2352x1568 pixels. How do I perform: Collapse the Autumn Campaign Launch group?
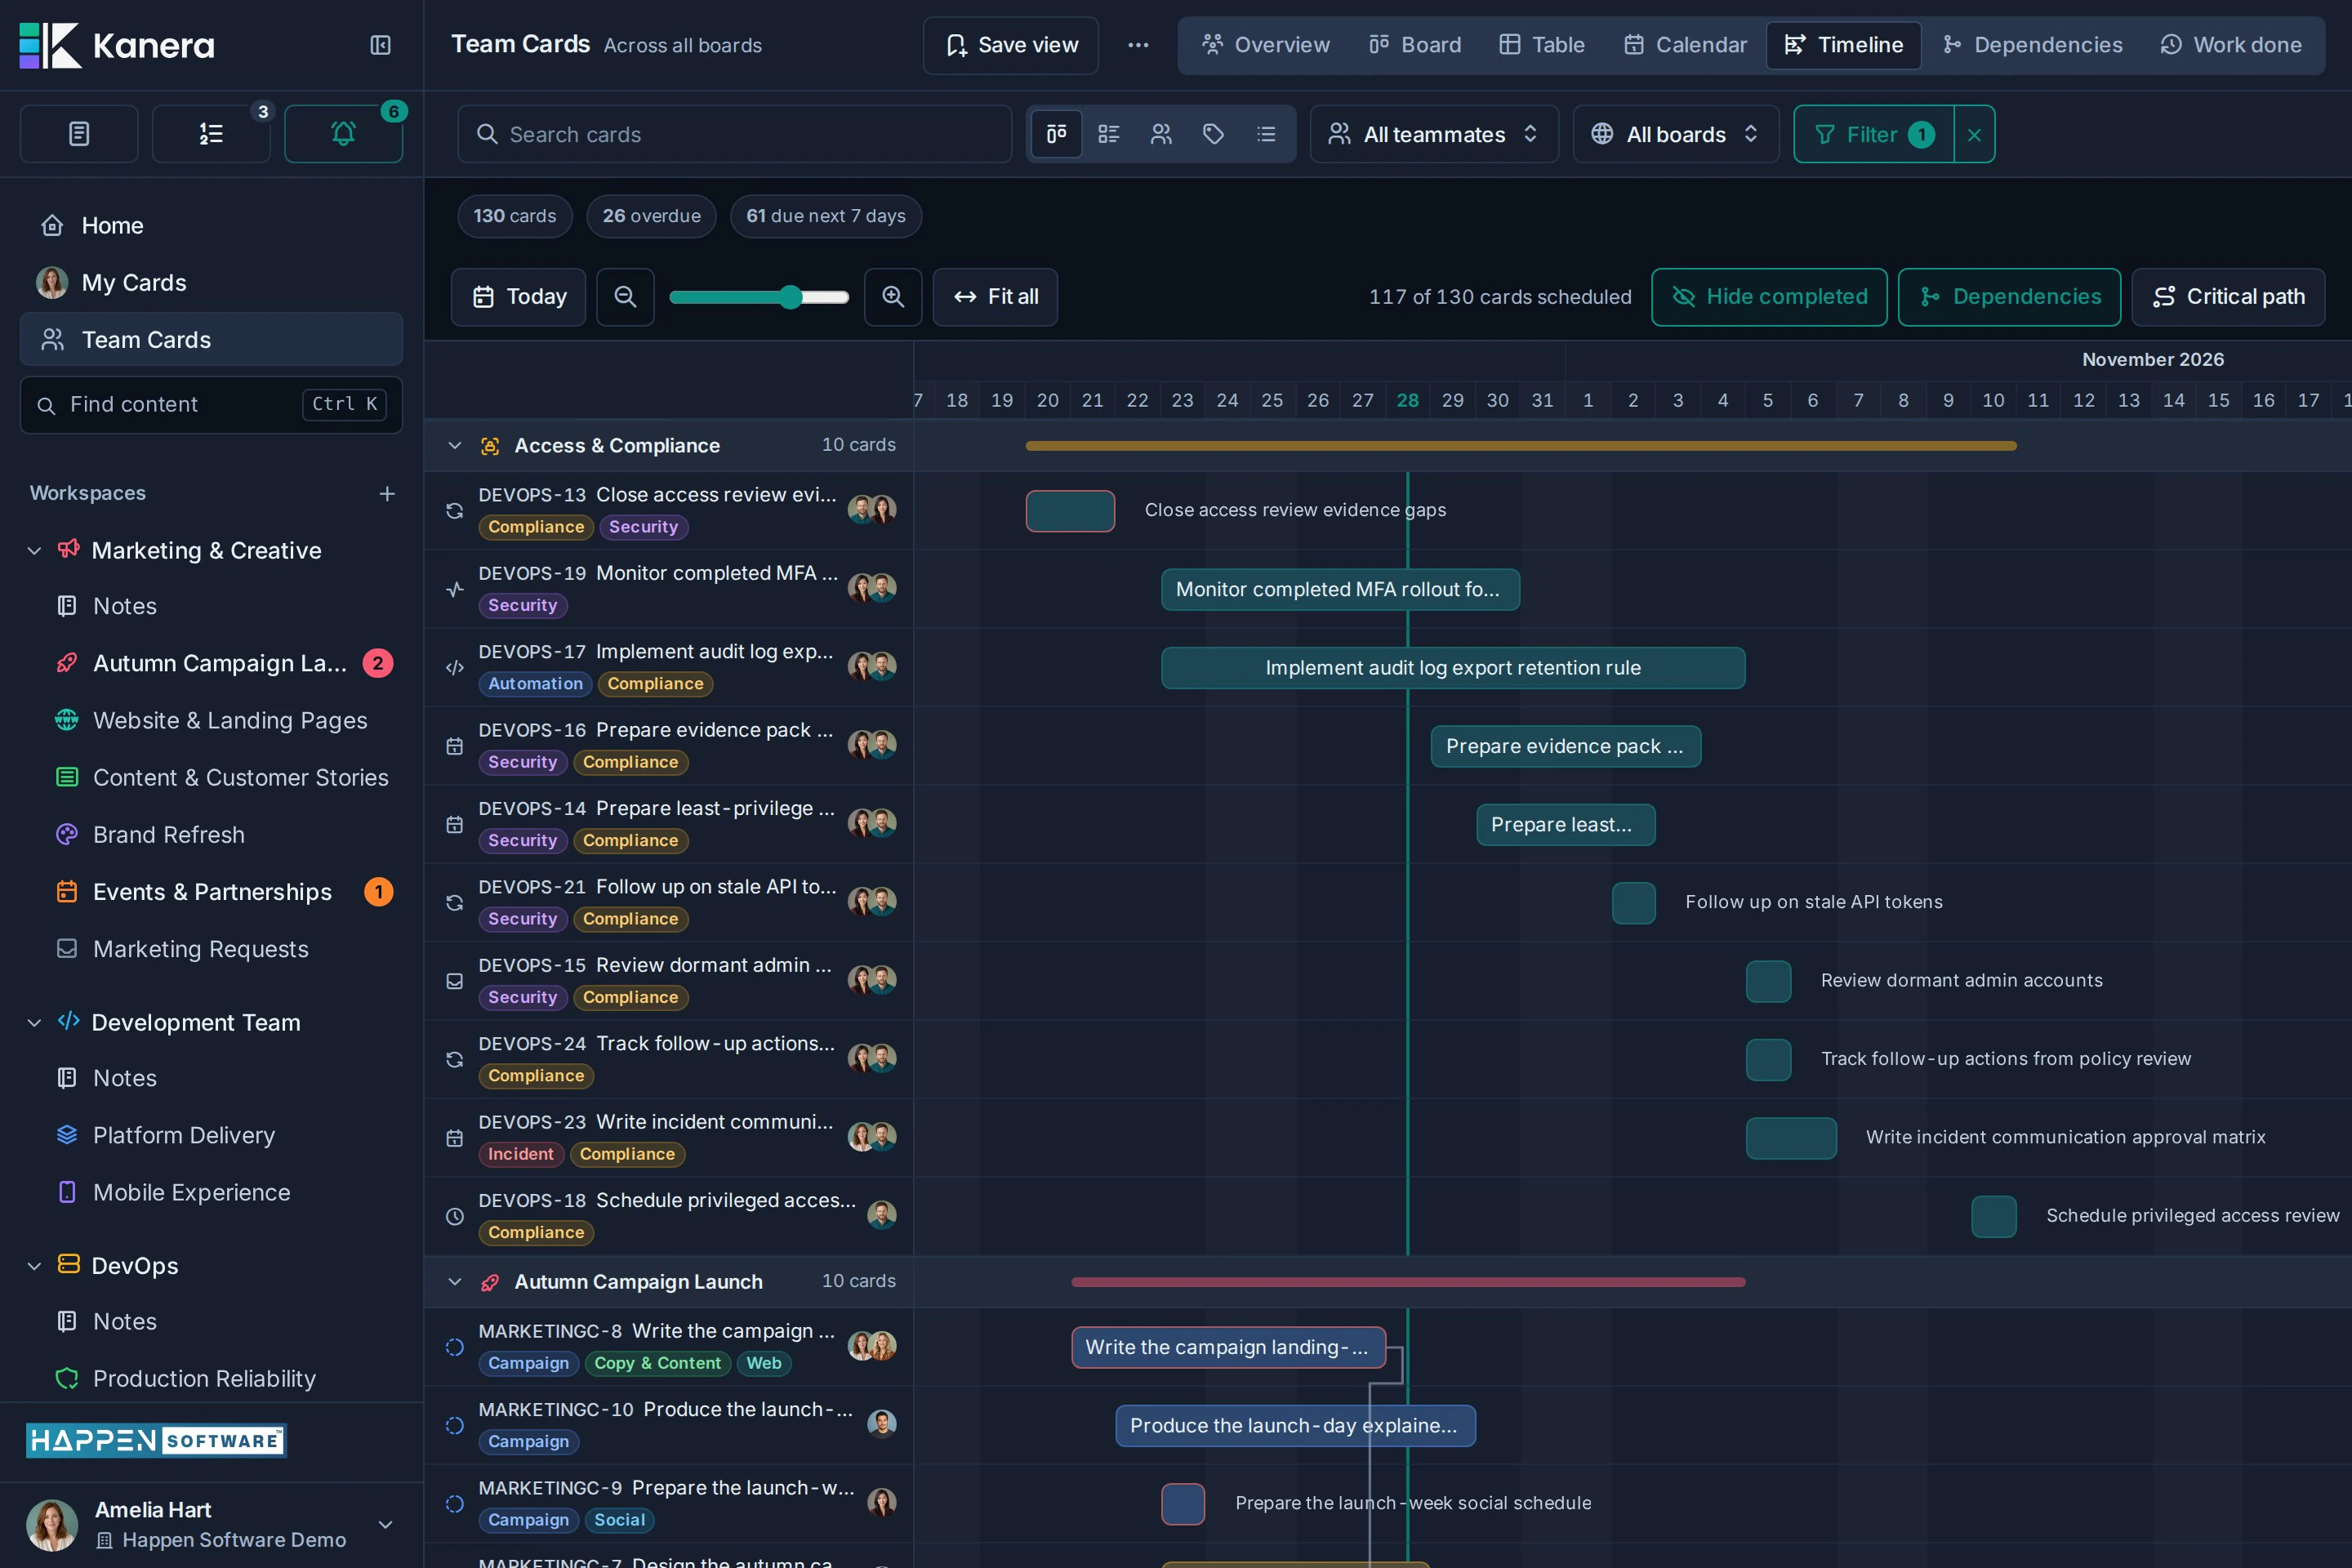click(454, 1282)
